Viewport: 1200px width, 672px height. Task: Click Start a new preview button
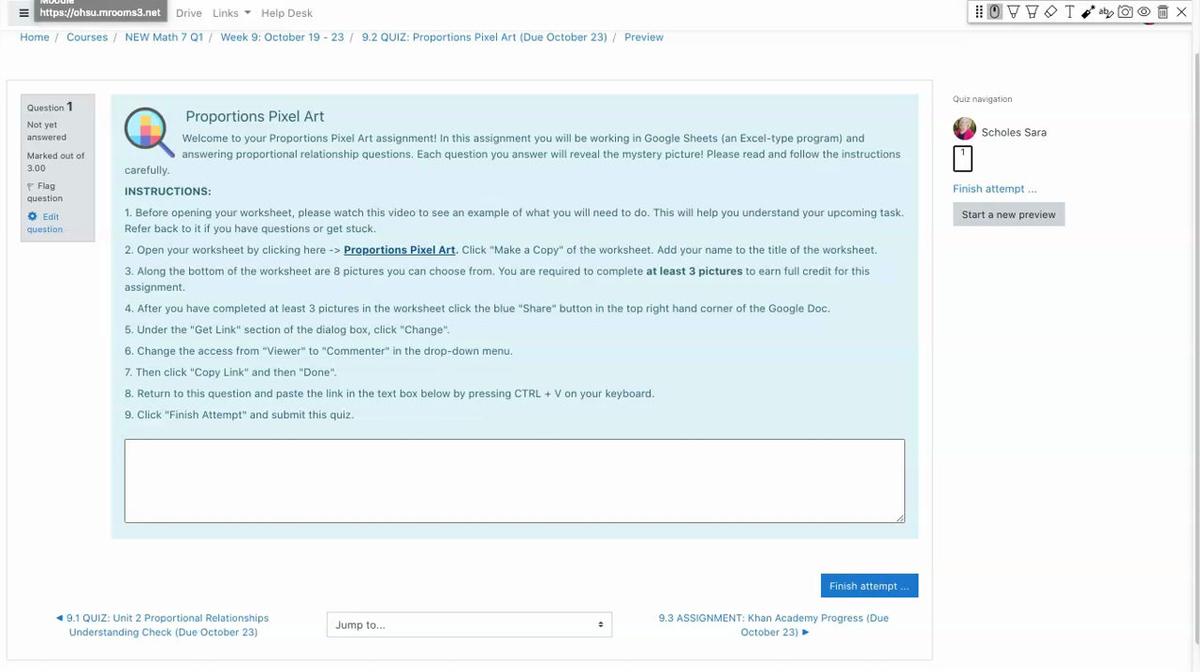pos(1008,215)
